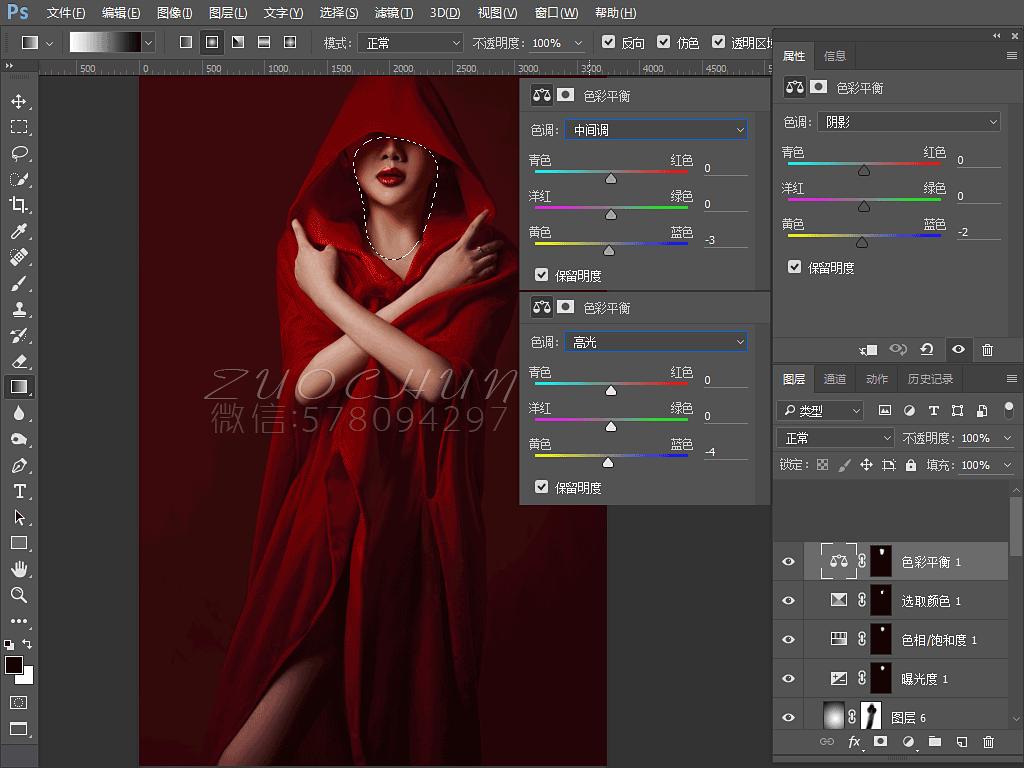
Task: Select the Lasso tool
Action: click(19, 153)
